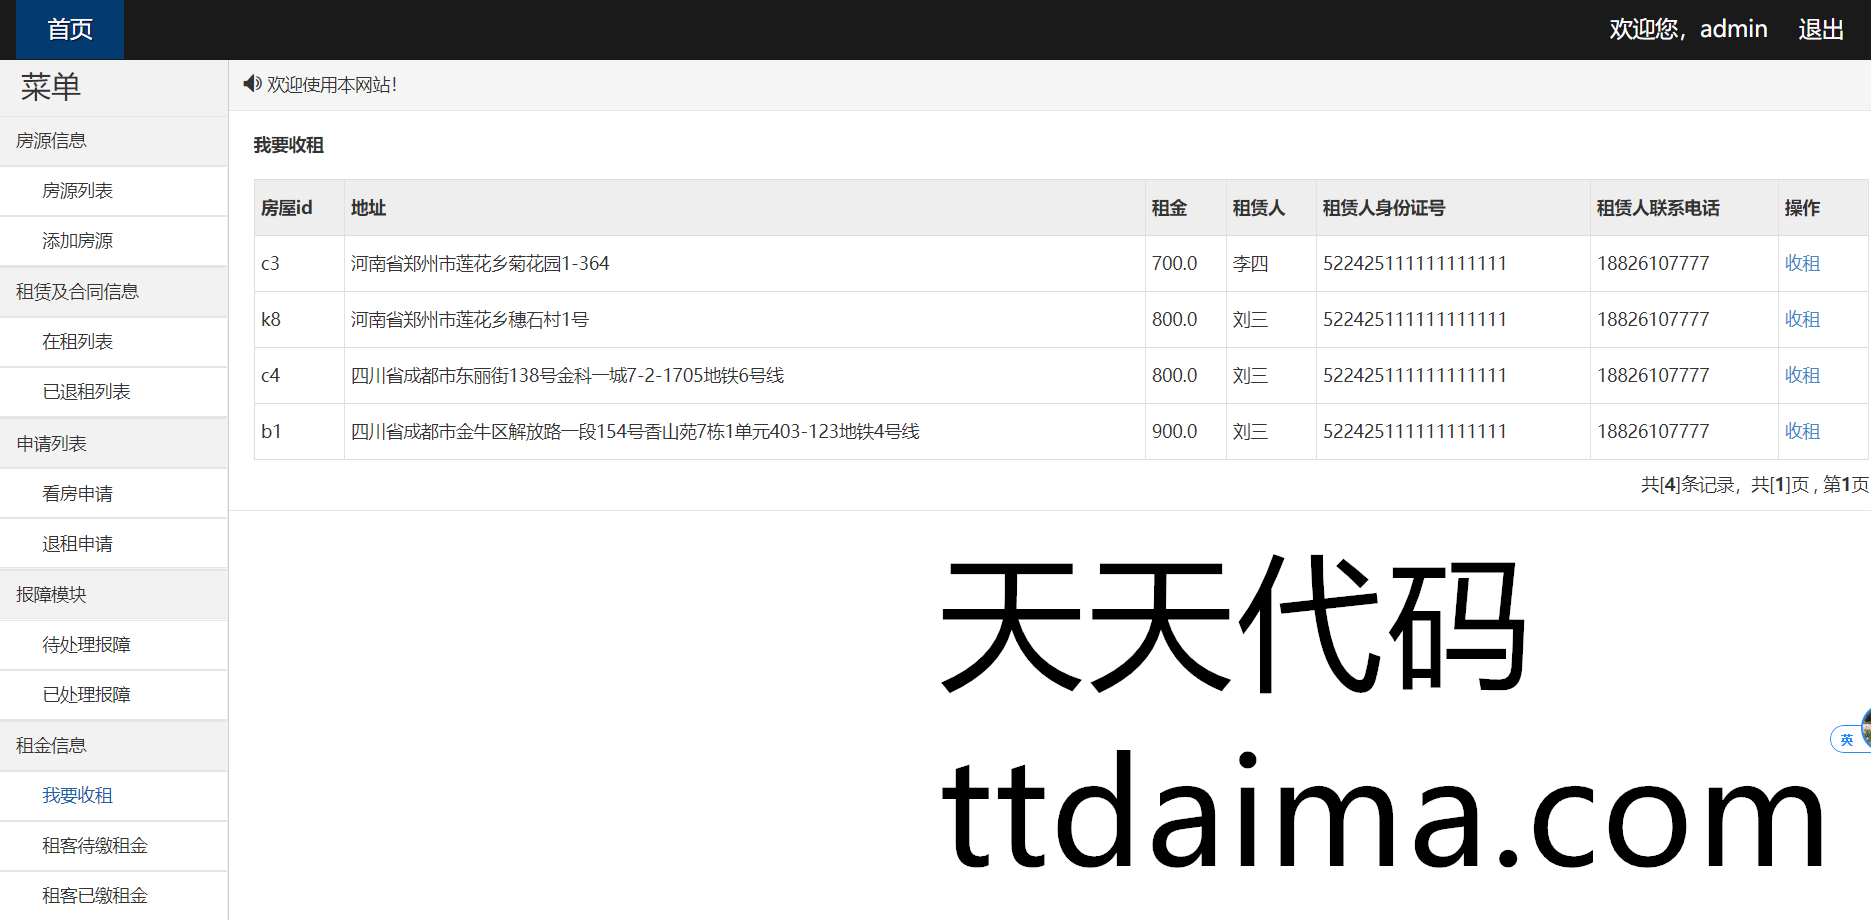Go to 在租列表 page
The image size is (1871, 920).
pos(78,342)
